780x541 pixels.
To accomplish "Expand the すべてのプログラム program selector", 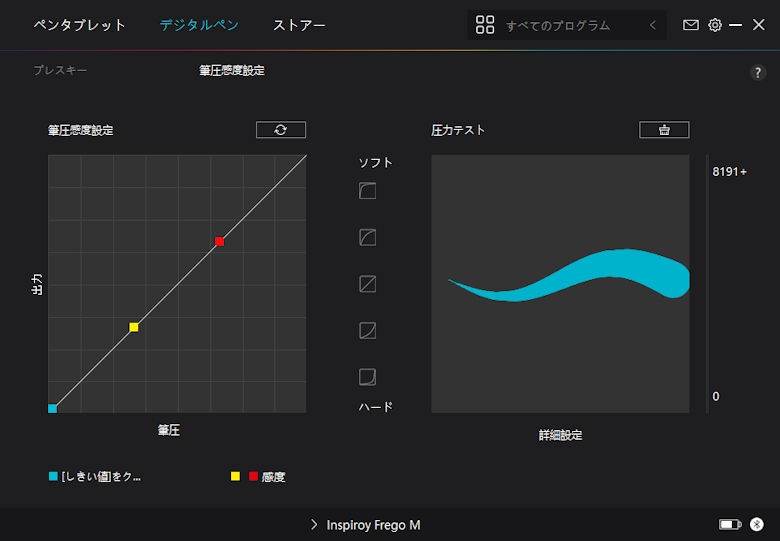I will coord(557,25).
